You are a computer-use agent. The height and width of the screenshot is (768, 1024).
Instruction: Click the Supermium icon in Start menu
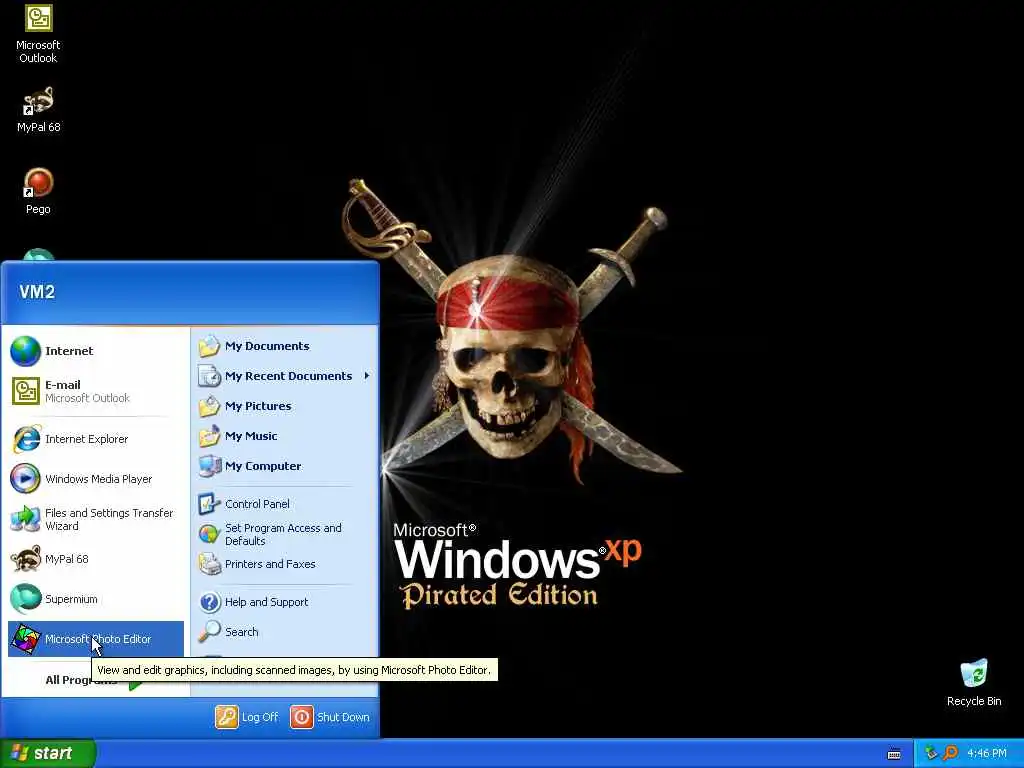[x=25, y=599]
